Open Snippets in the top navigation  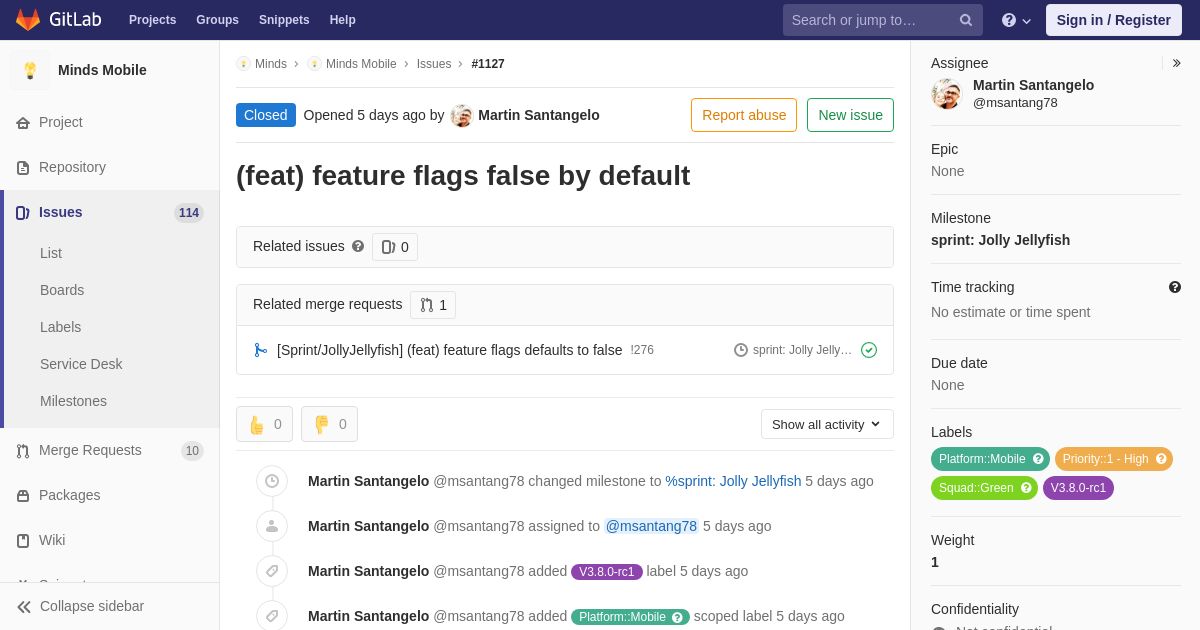click(284, 20)
